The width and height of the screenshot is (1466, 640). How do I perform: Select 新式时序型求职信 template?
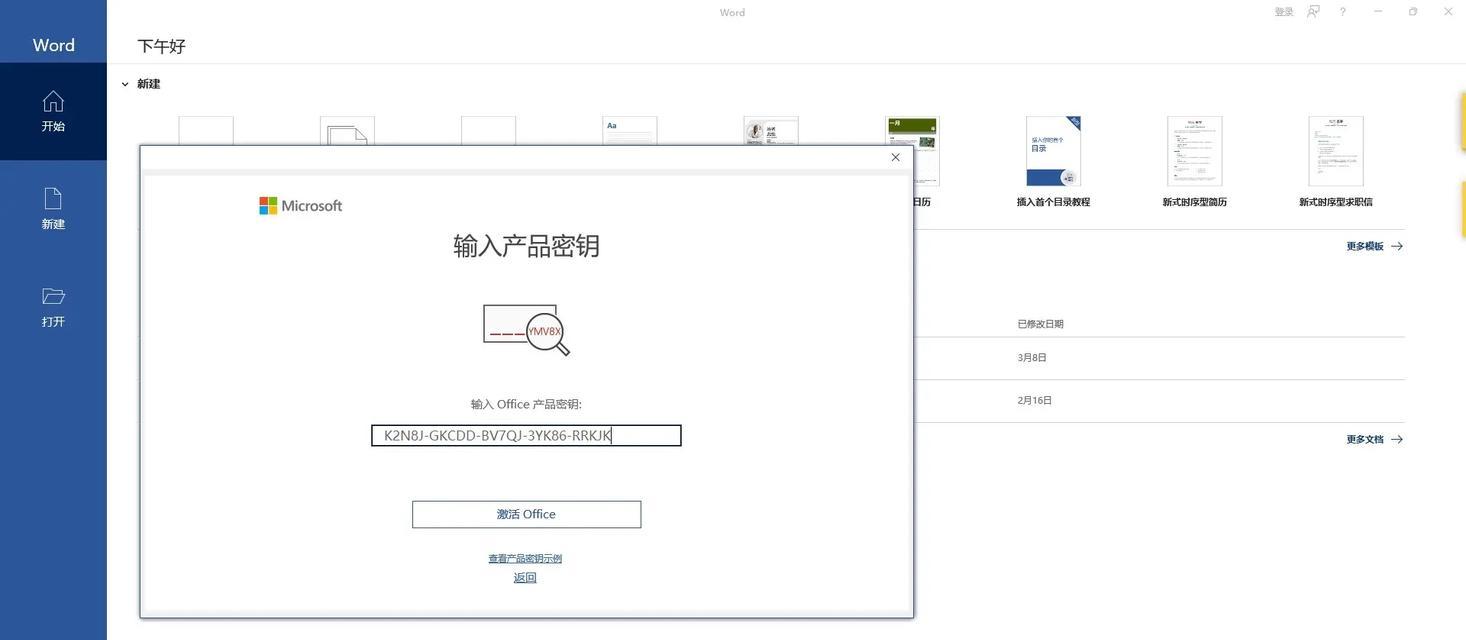(x=1335, y=161)
